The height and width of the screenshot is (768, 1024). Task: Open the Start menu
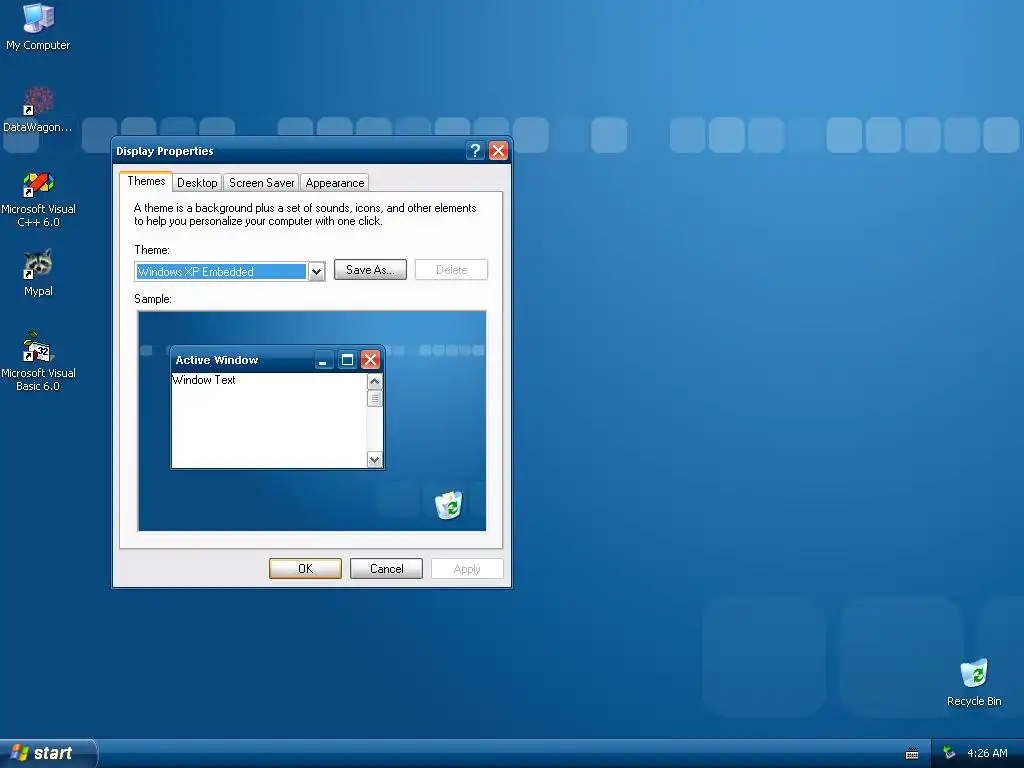[x=48, y=753]
